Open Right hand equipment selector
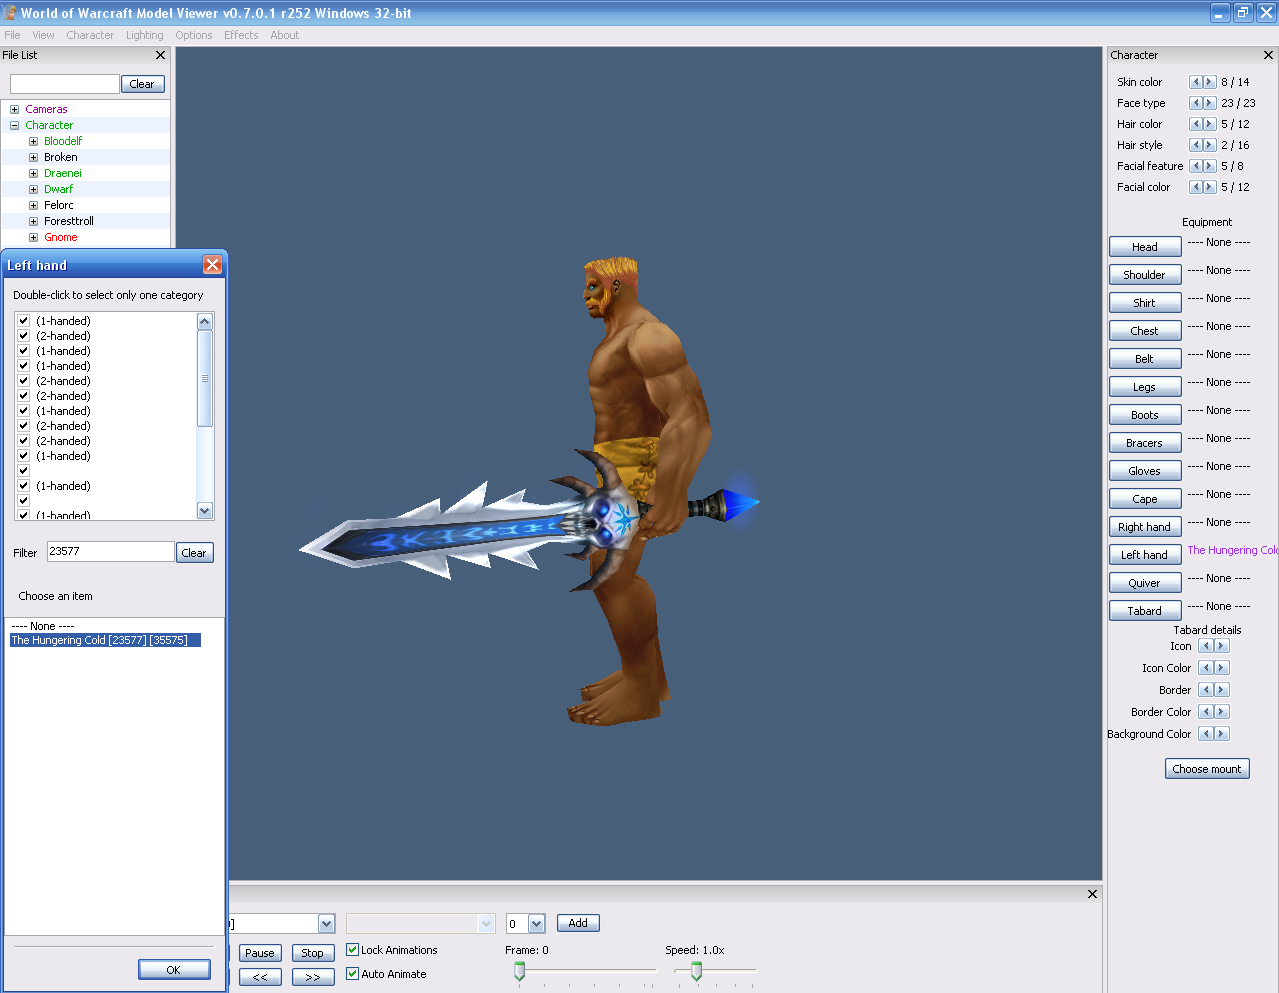 pyautogui.click(x=1145, y=526)
